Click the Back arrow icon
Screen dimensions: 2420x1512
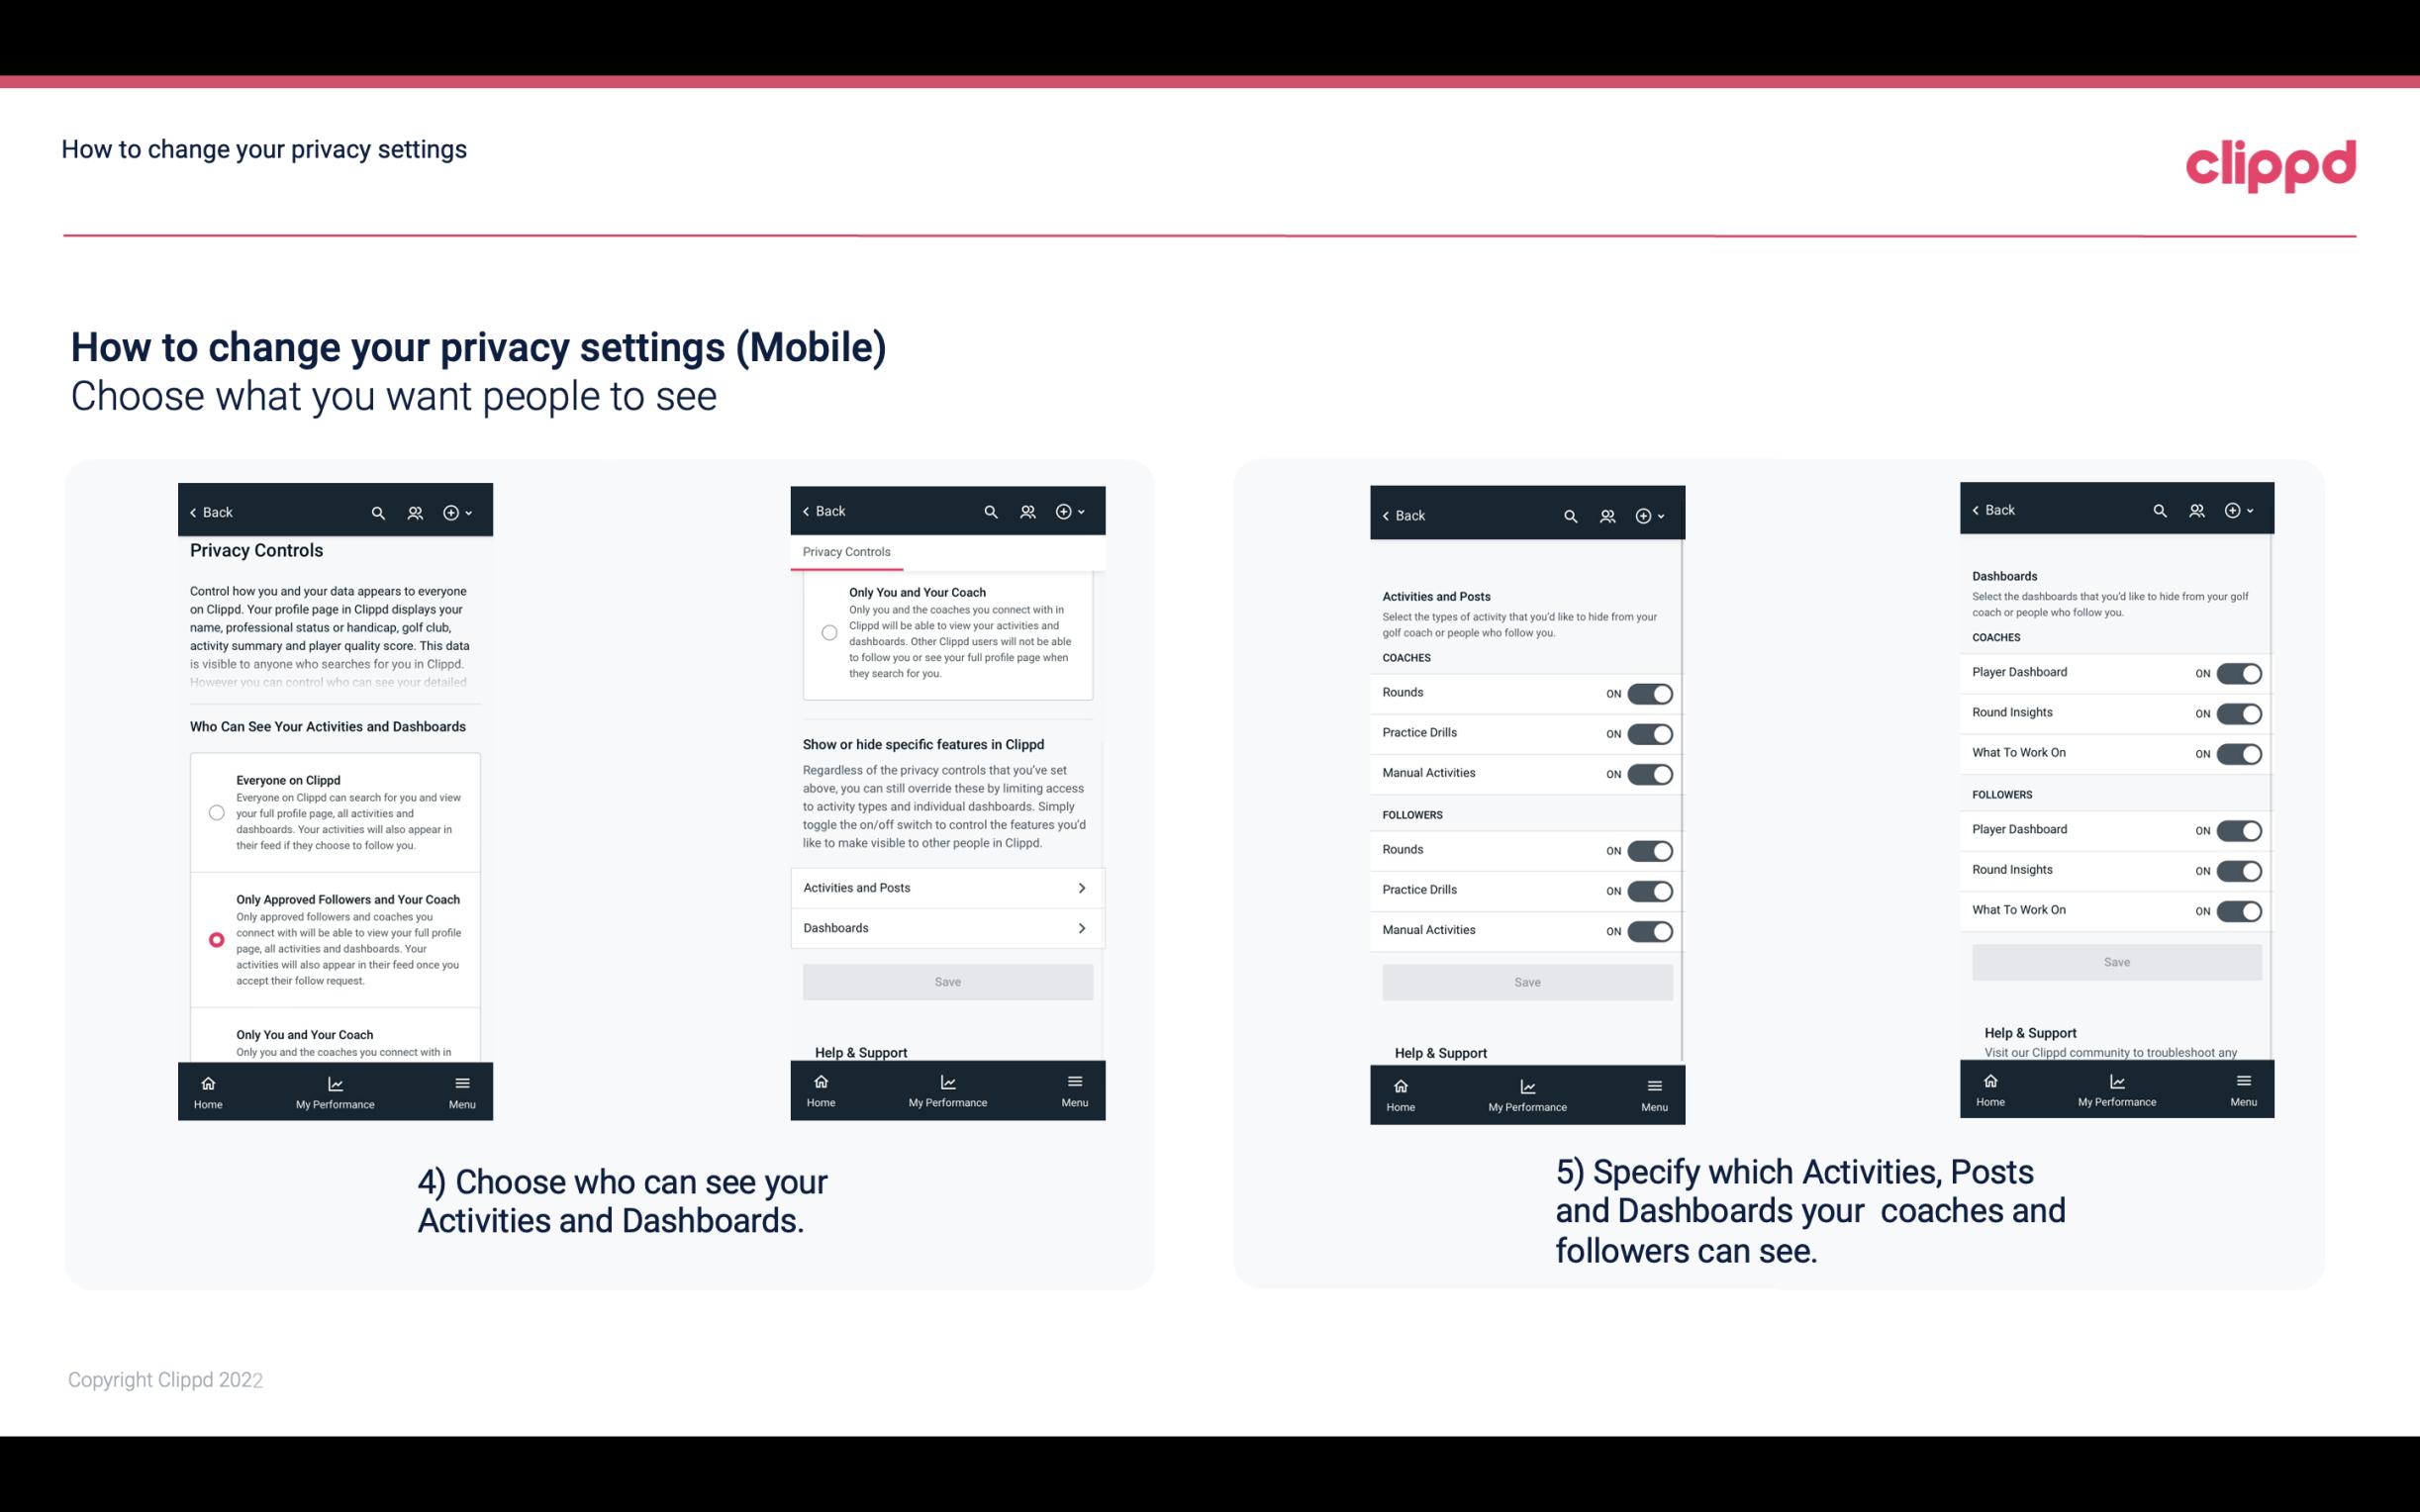(195, 511)
